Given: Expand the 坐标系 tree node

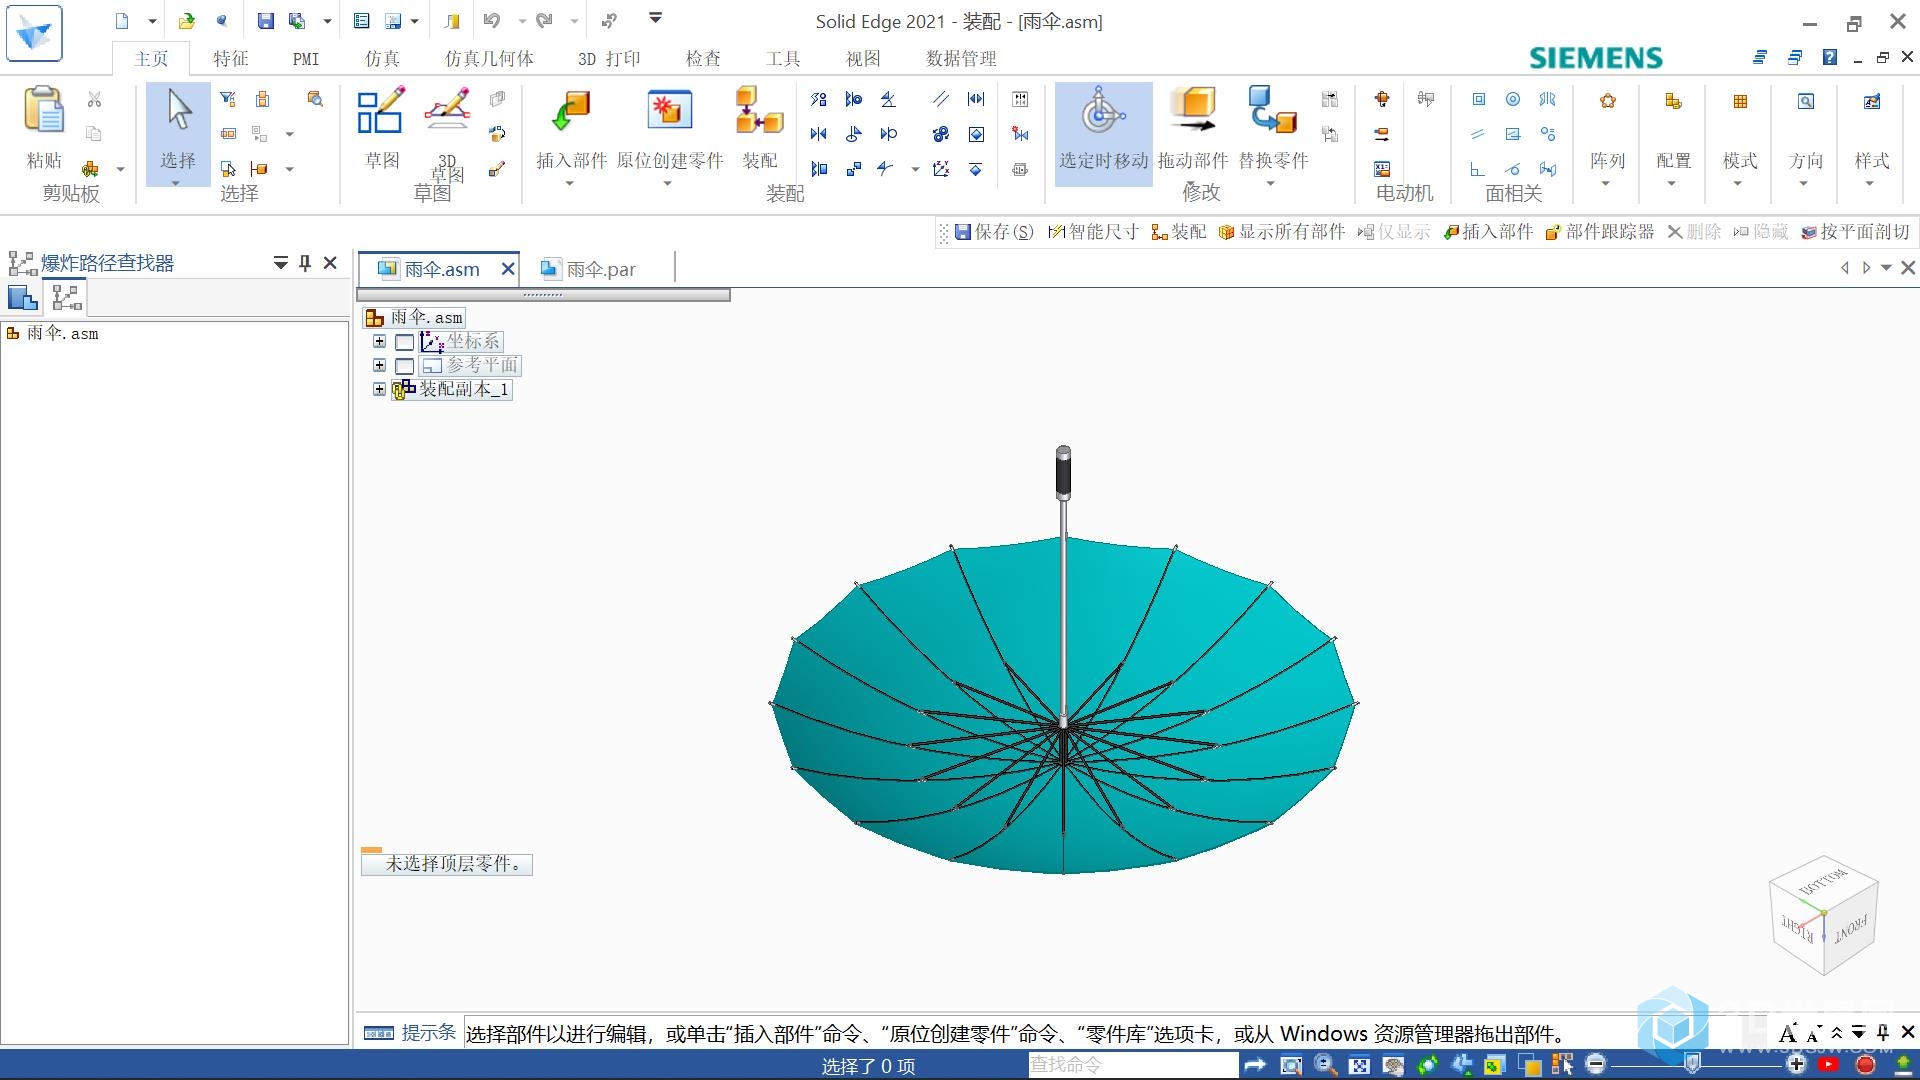Looking at the screenshot, I should (x=379, y=342).
